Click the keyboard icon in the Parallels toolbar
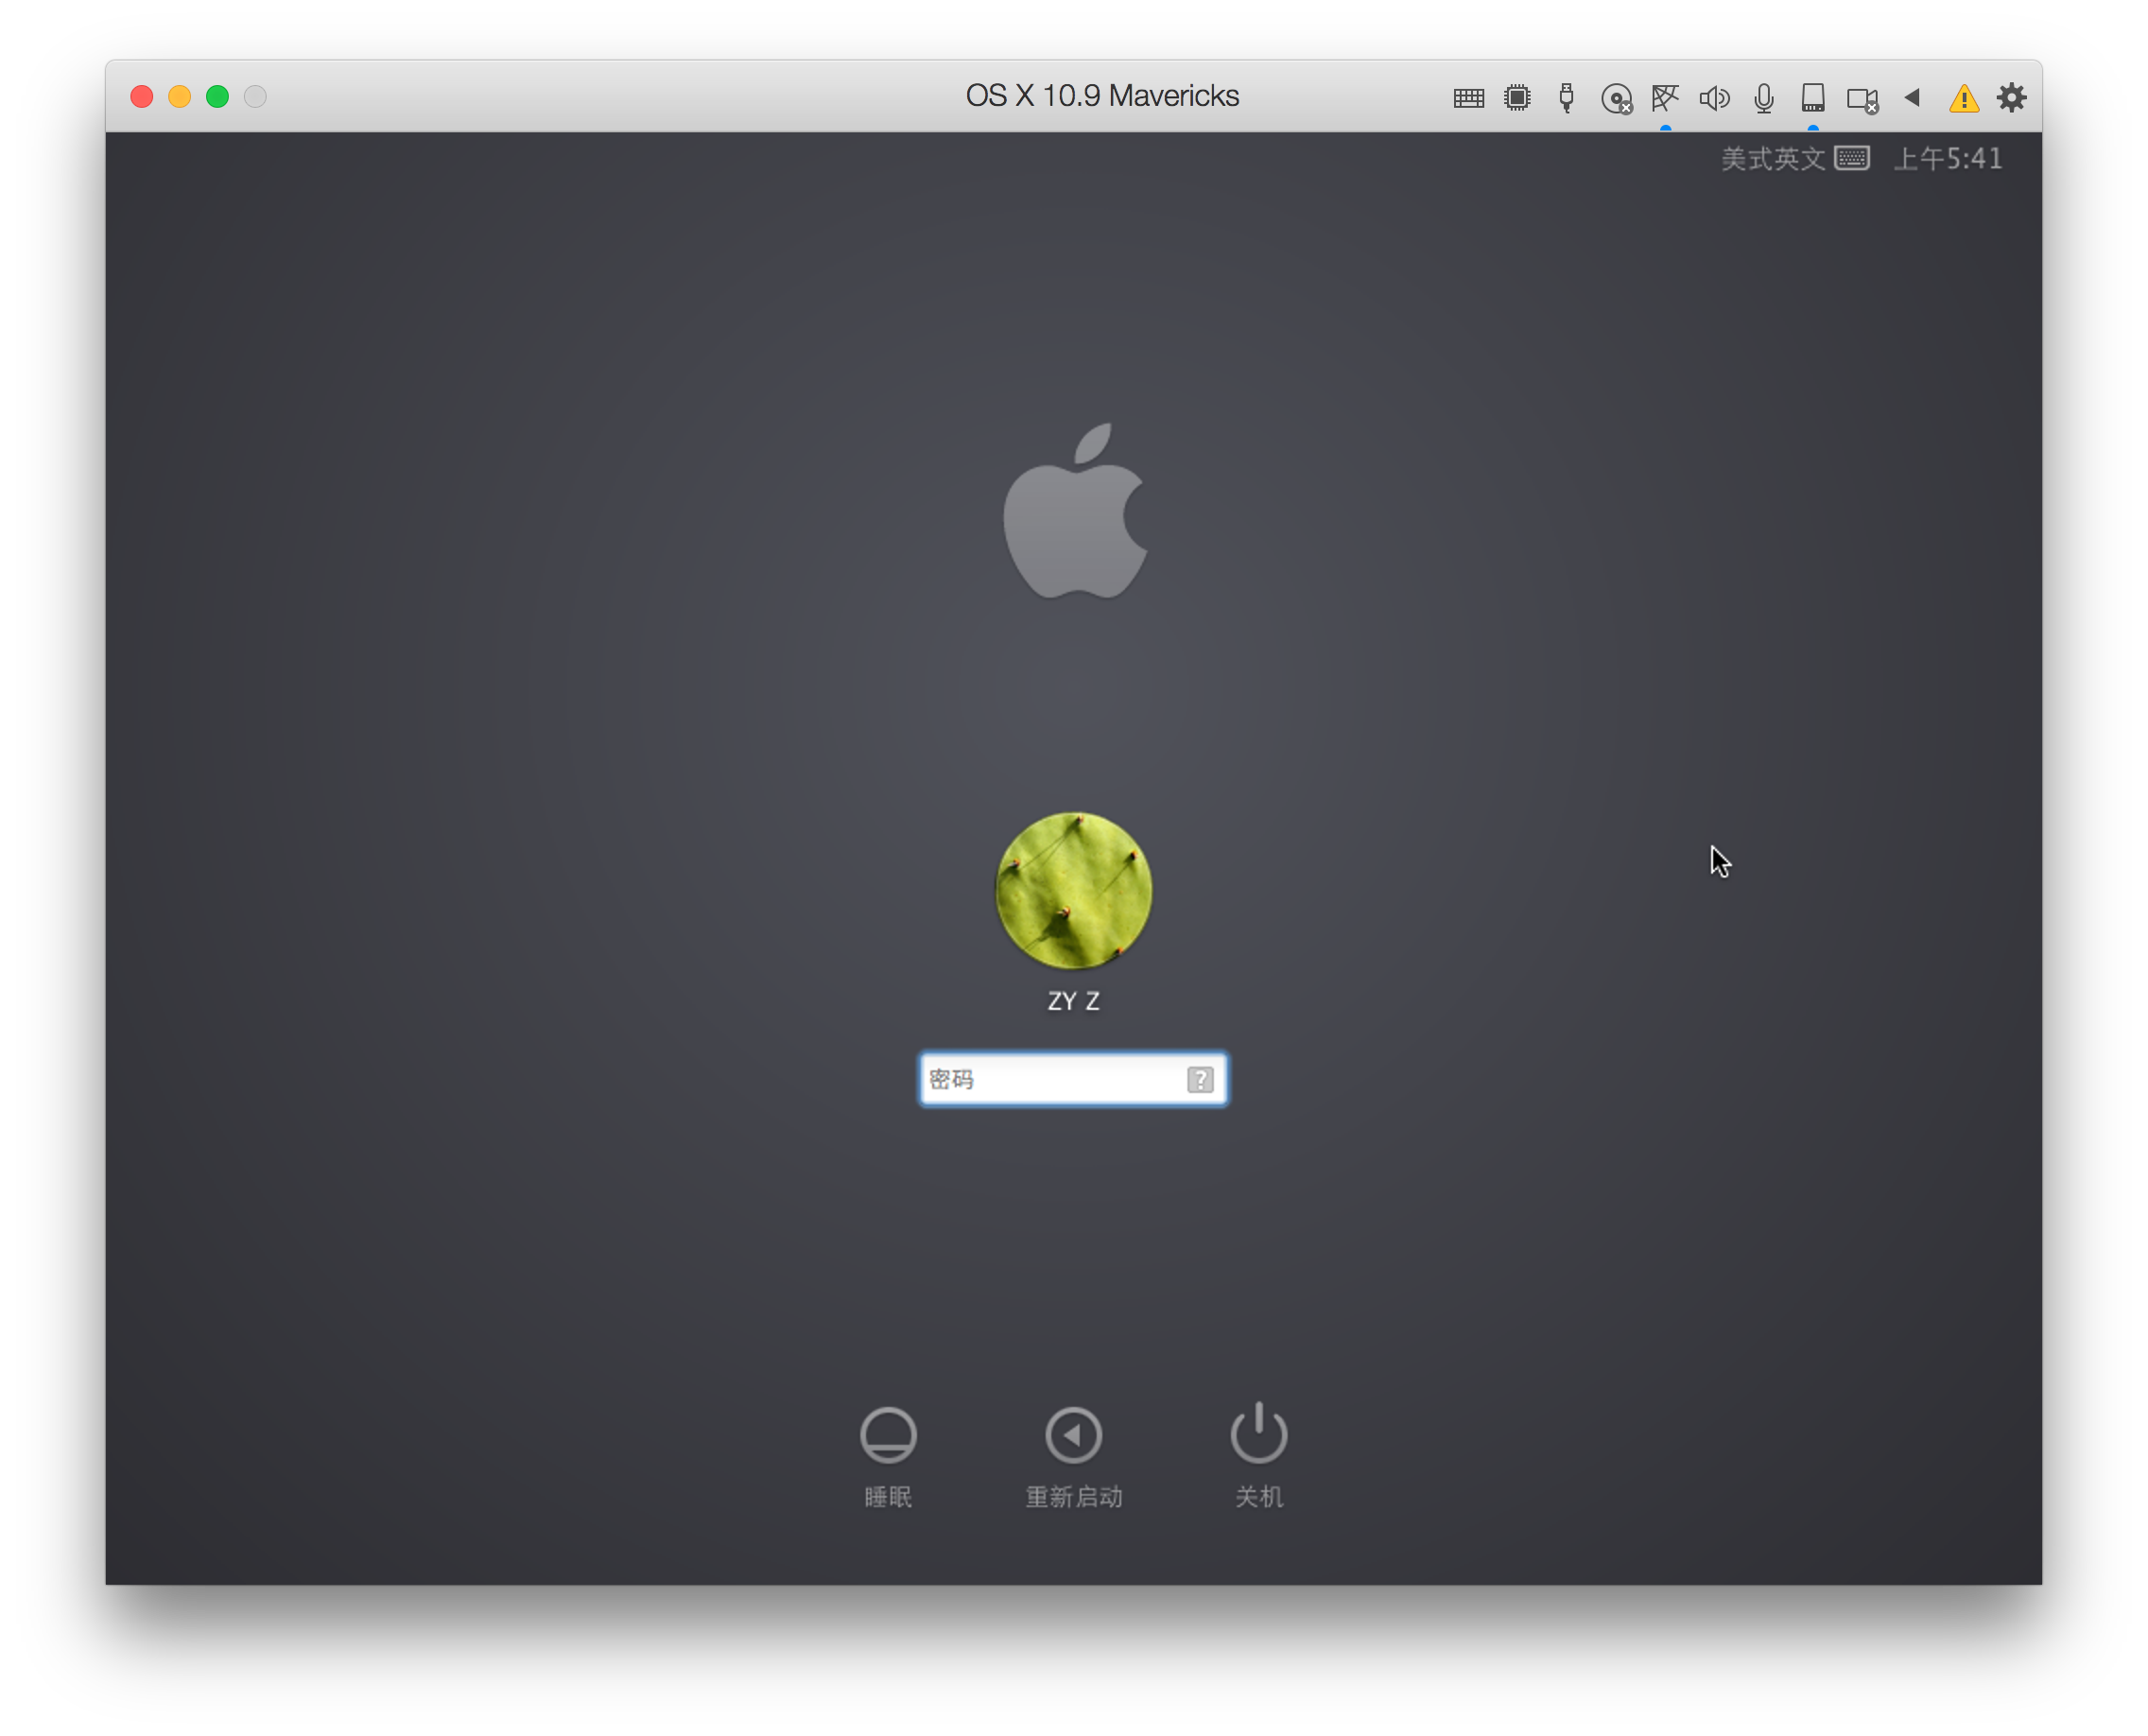This screenshot has height=1736, width=2148. pyautogui.click(x=1468, y=98)
